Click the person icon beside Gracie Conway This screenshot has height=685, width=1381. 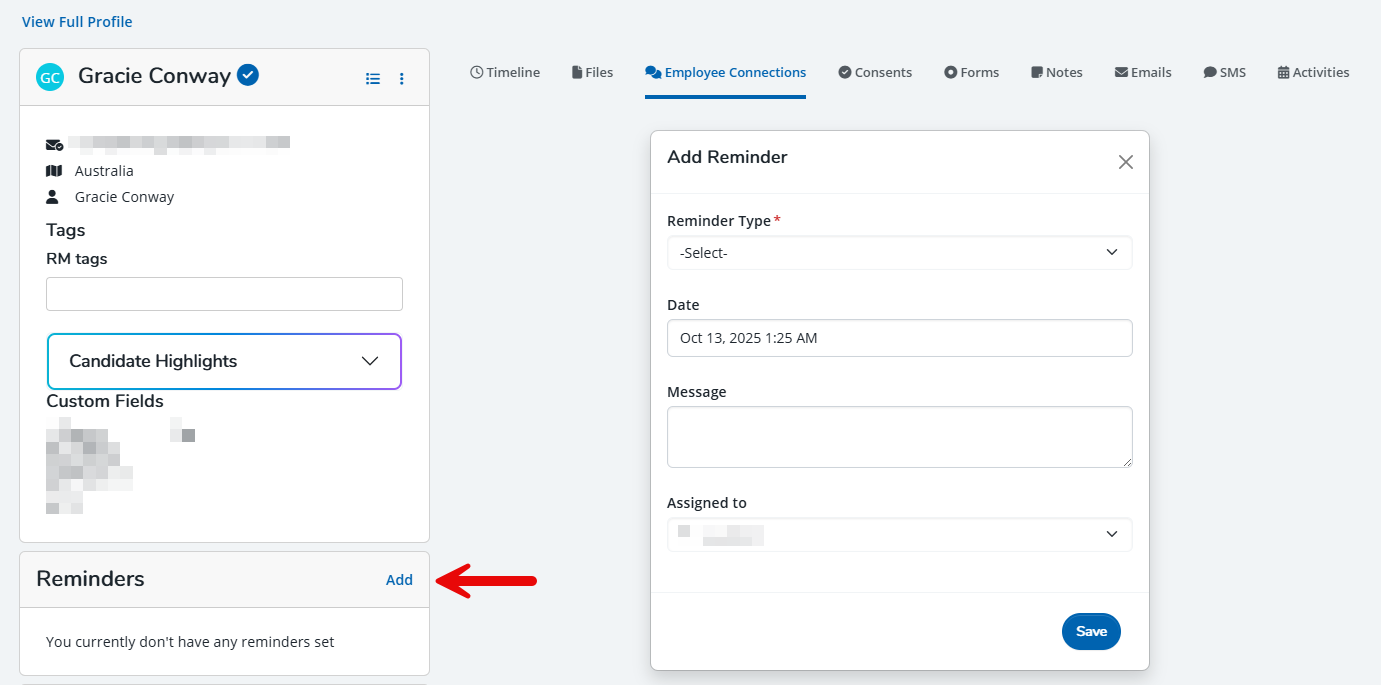pyautogui.click(x=53, y=197)
